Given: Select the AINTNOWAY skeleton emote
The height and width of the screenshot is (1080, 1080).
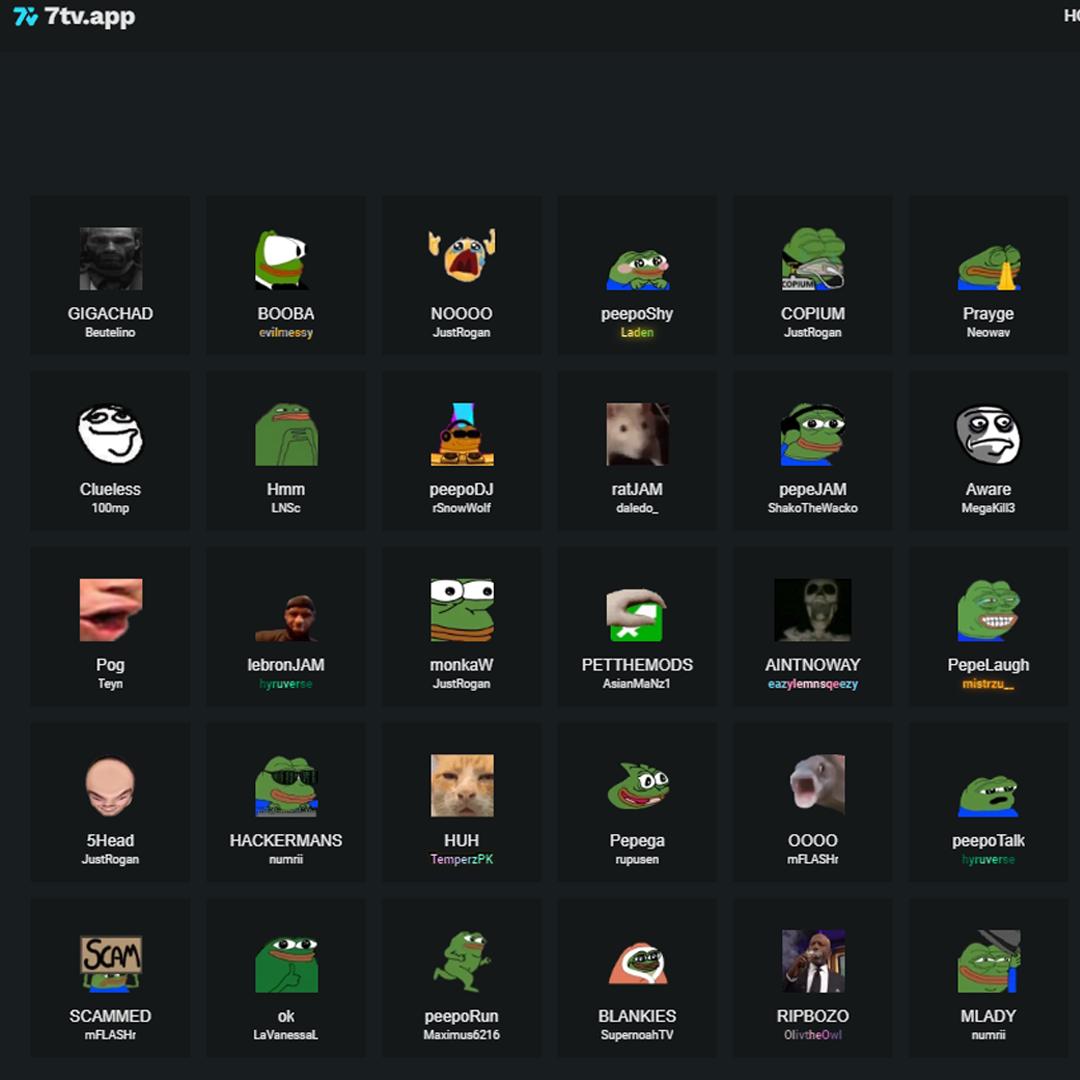Looking at the screenshot, I should (813, 610).
